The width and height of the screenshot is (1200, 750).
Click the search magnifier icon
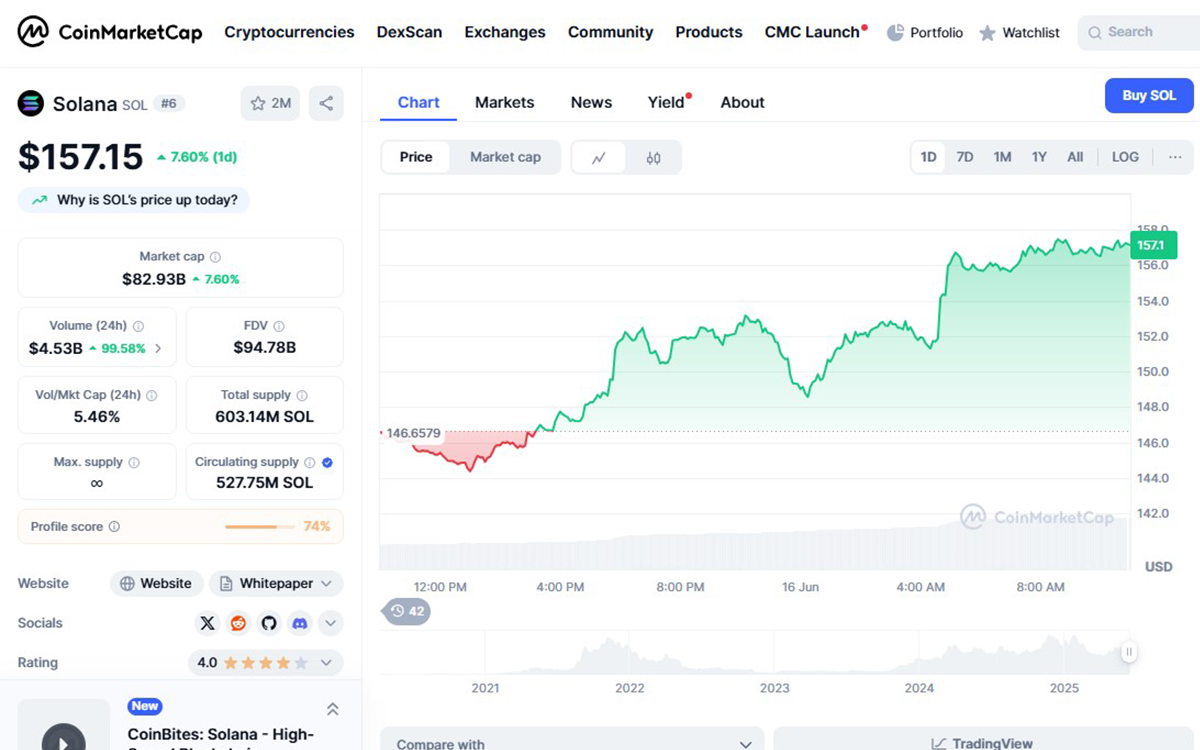pyautogui.click(x=1095, y=32)
